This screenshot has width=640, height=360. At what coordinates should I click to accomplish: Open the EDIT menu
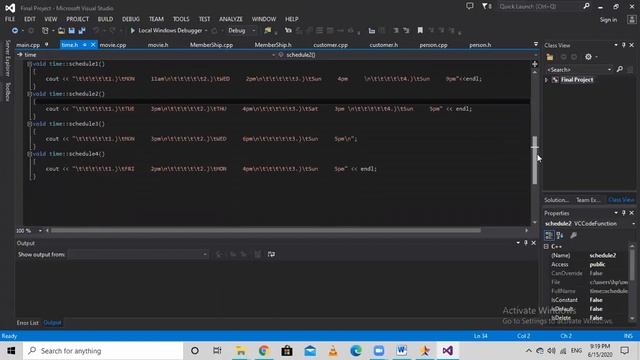tap(29, 19)
